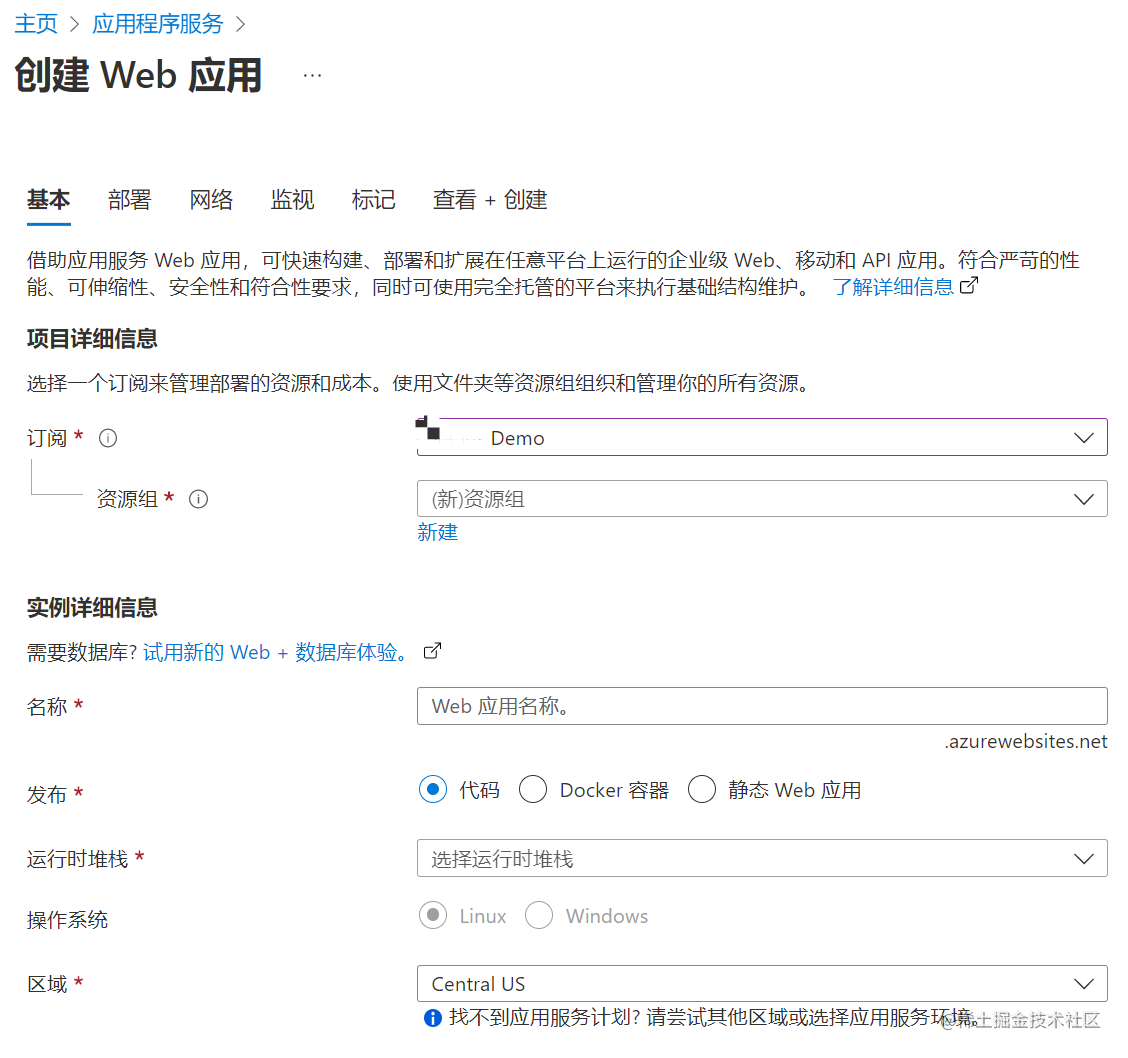Open 了解详细信息 link

[893, 286]
